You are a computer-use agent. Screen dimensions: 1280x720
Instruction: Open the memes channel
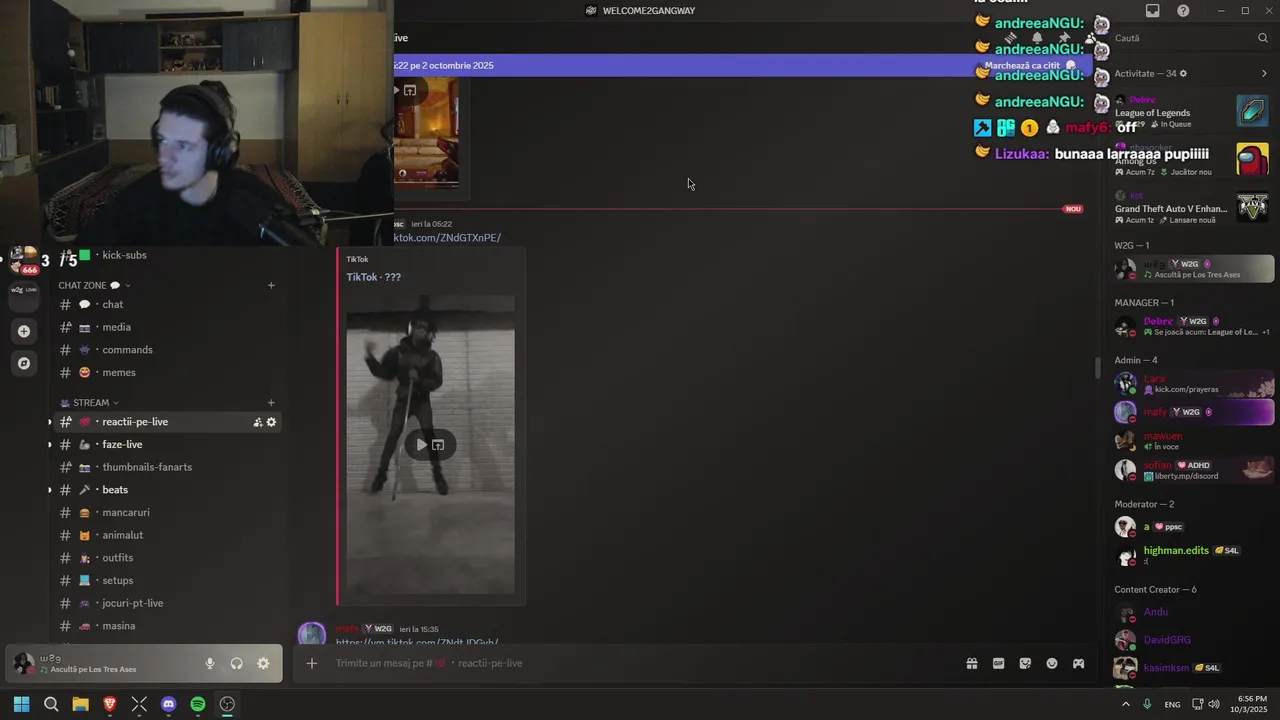click(x=166, y=372)
